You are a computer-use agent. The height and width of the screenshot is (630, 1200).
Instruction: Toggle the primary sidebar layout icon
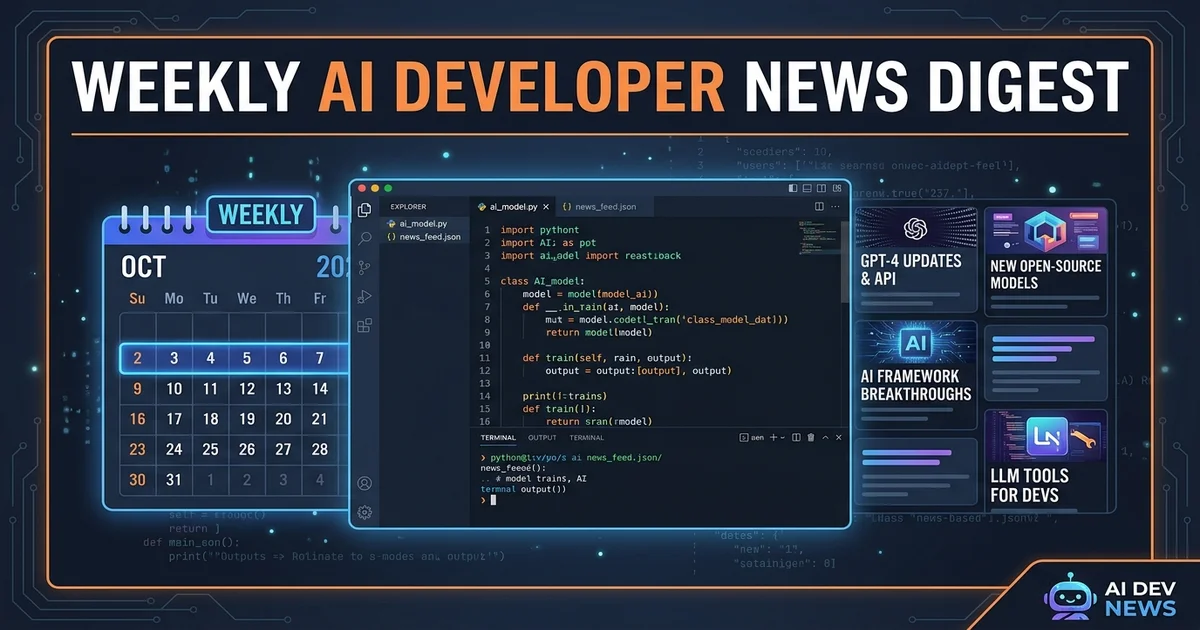[x=793, y=188]
